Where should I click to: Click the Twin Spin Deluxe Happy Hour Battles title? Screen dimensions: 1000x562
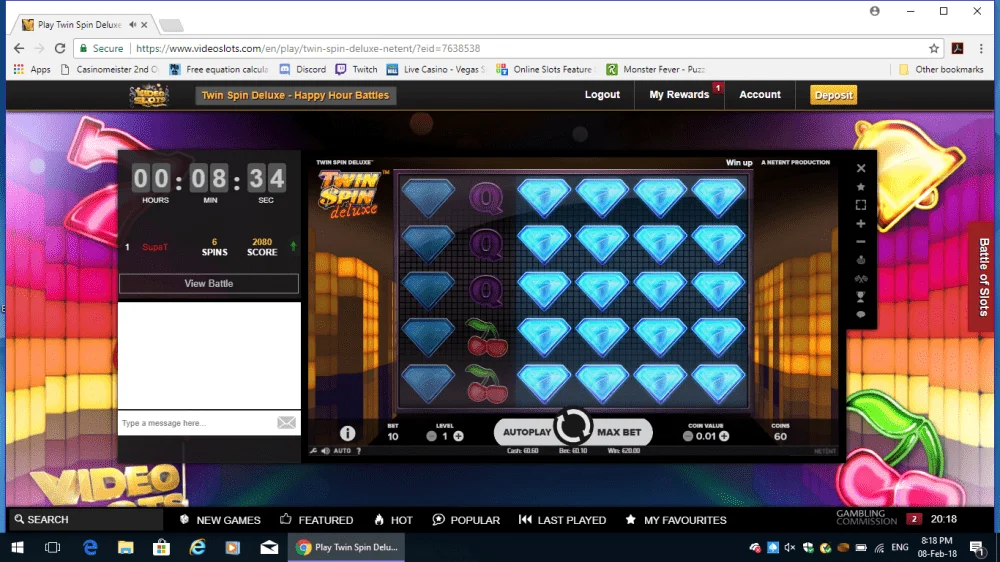pyautogui.click(x=295, y=95)
